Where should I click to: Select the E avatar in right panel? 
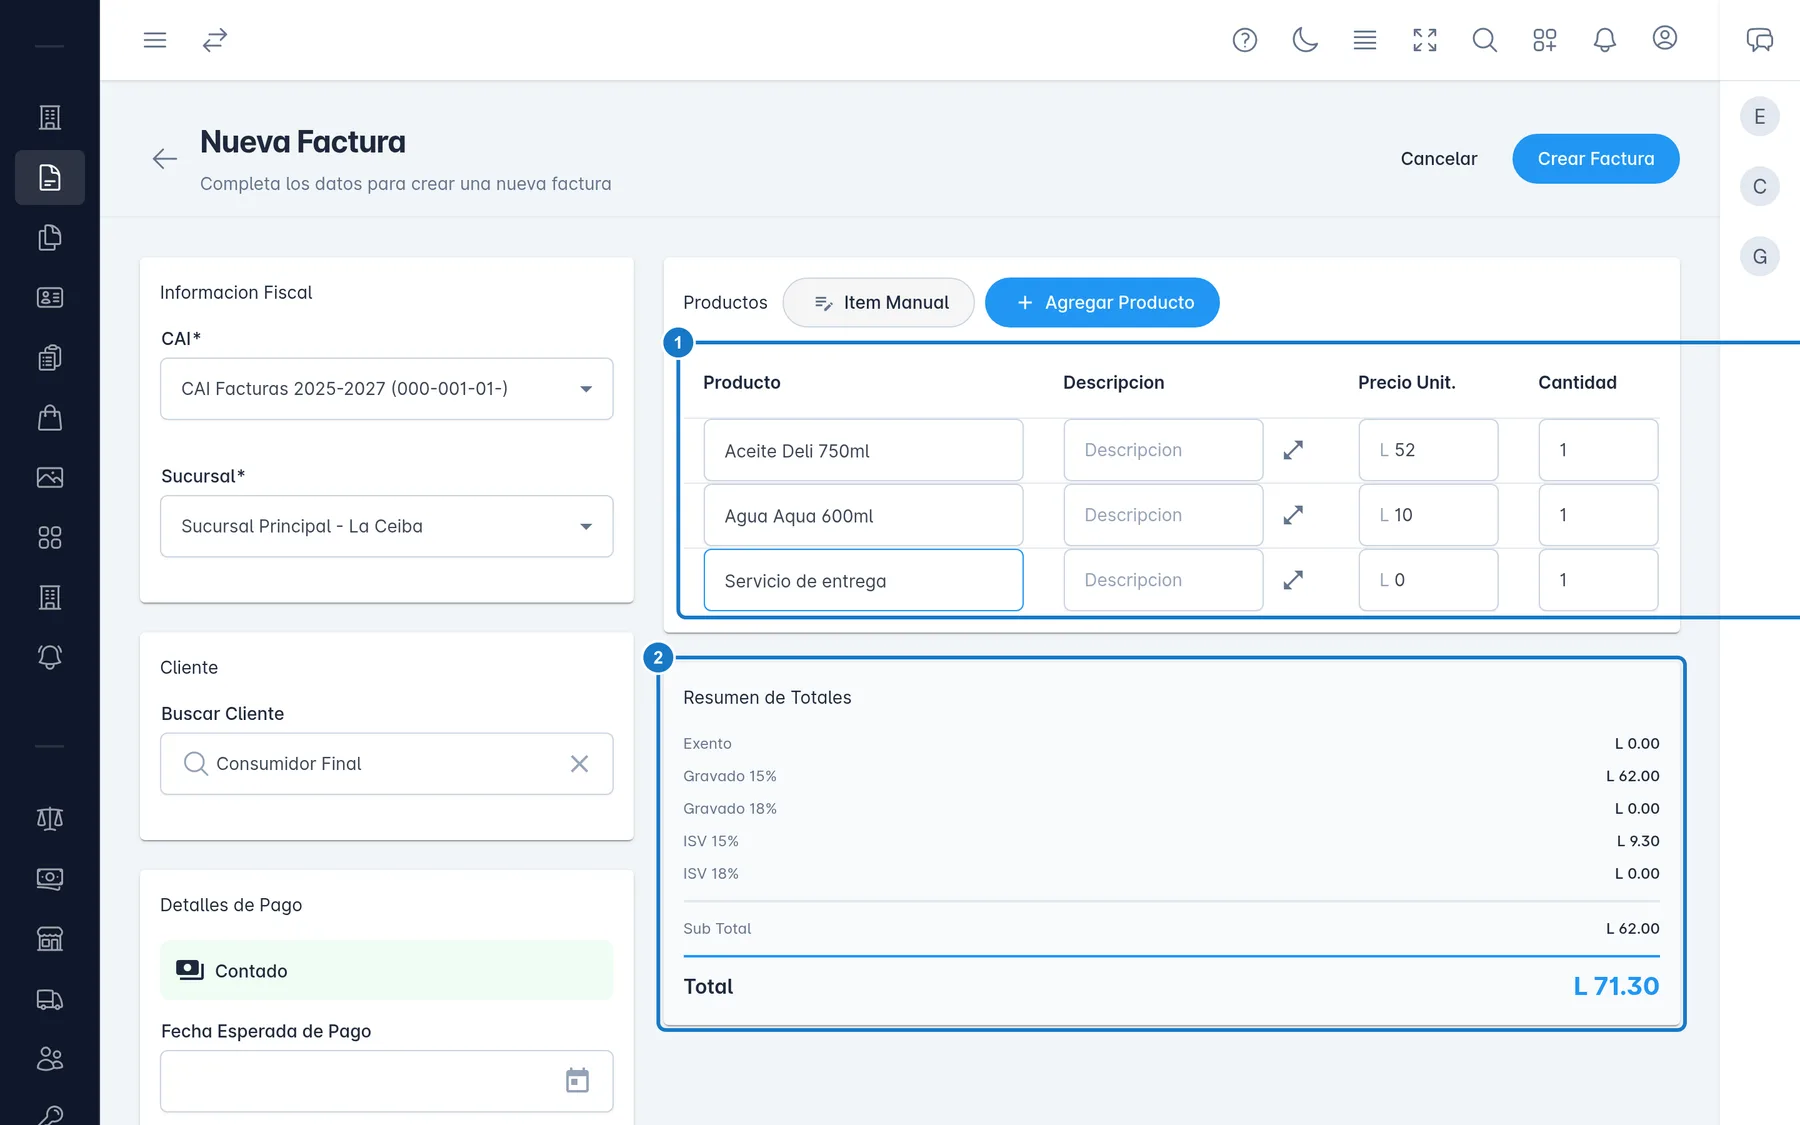[x=1760, y=117]
